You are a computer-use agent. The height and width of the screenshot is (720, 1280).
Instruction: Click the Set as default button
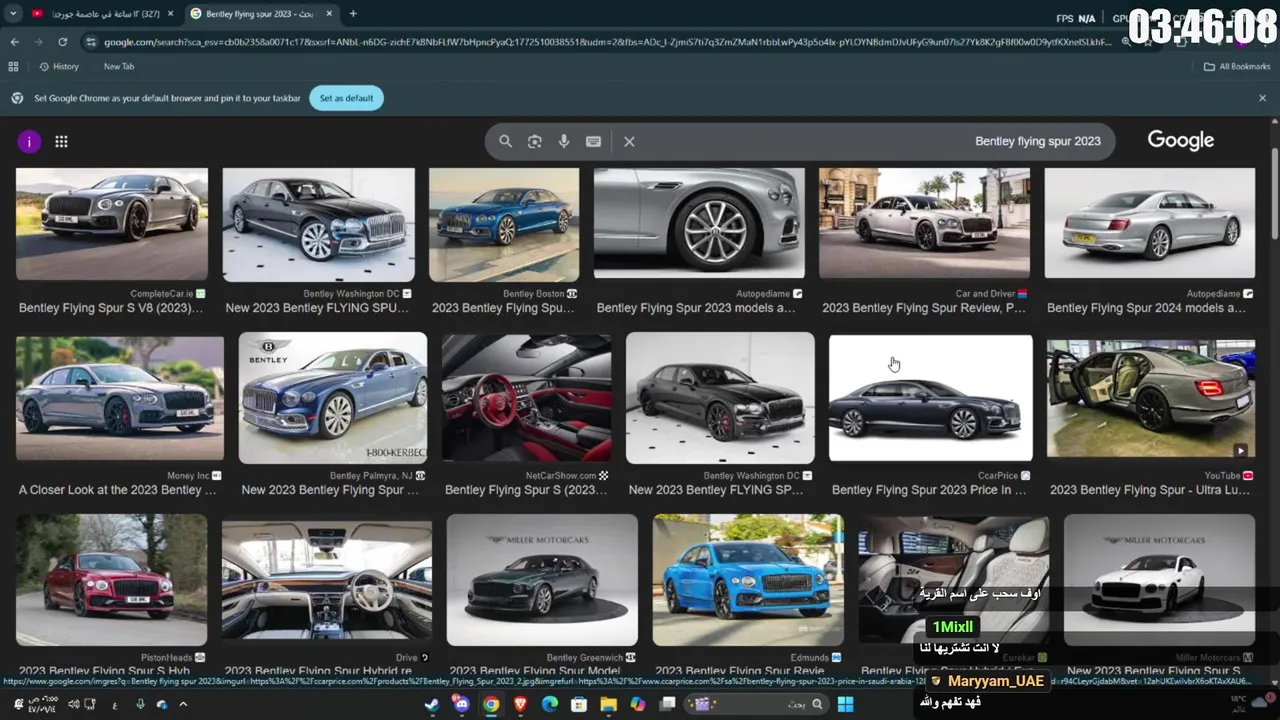346,98
